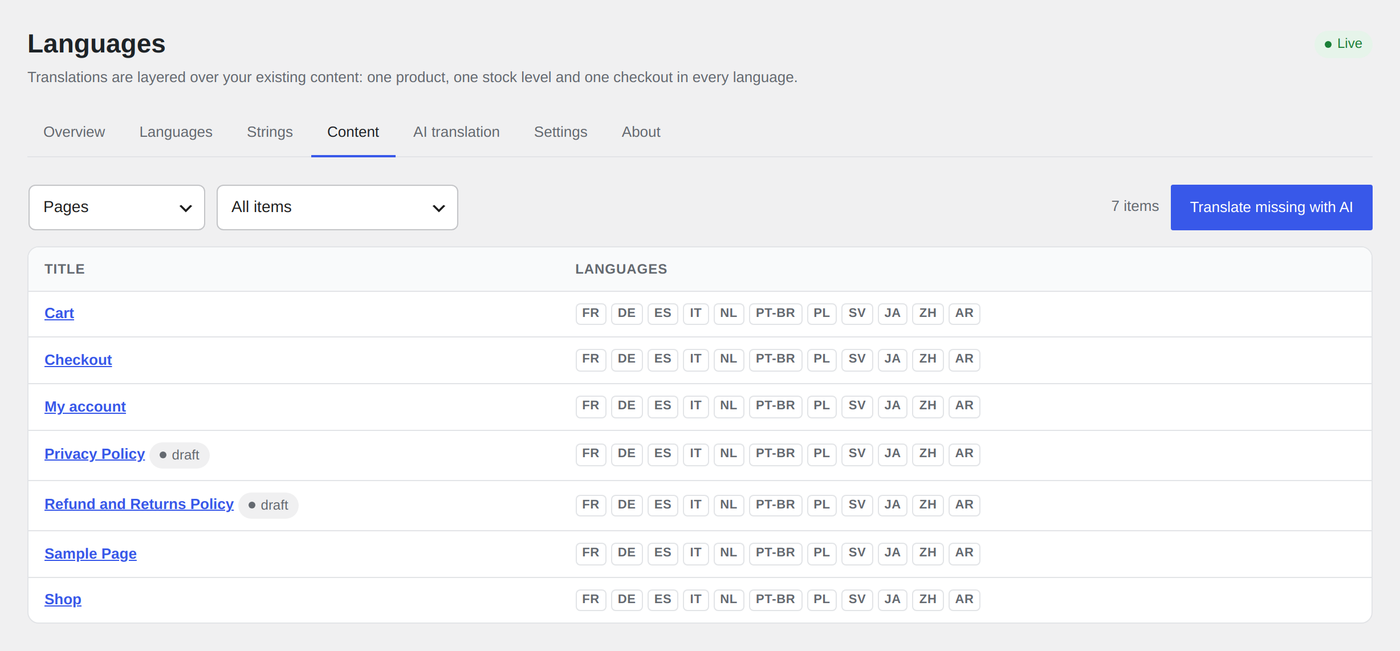Open the Cart page link

click(59, 313)
